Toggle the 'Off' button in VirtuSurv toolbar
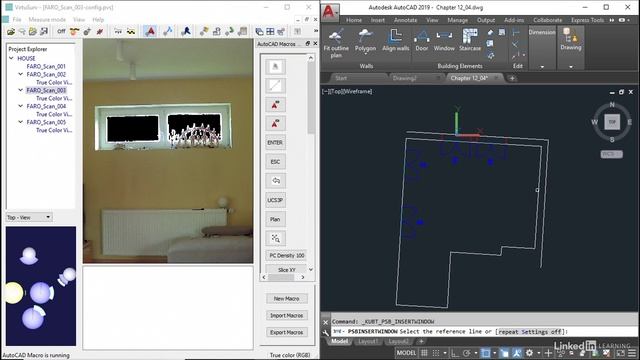 pyautogui.click(x=61, y=31)
